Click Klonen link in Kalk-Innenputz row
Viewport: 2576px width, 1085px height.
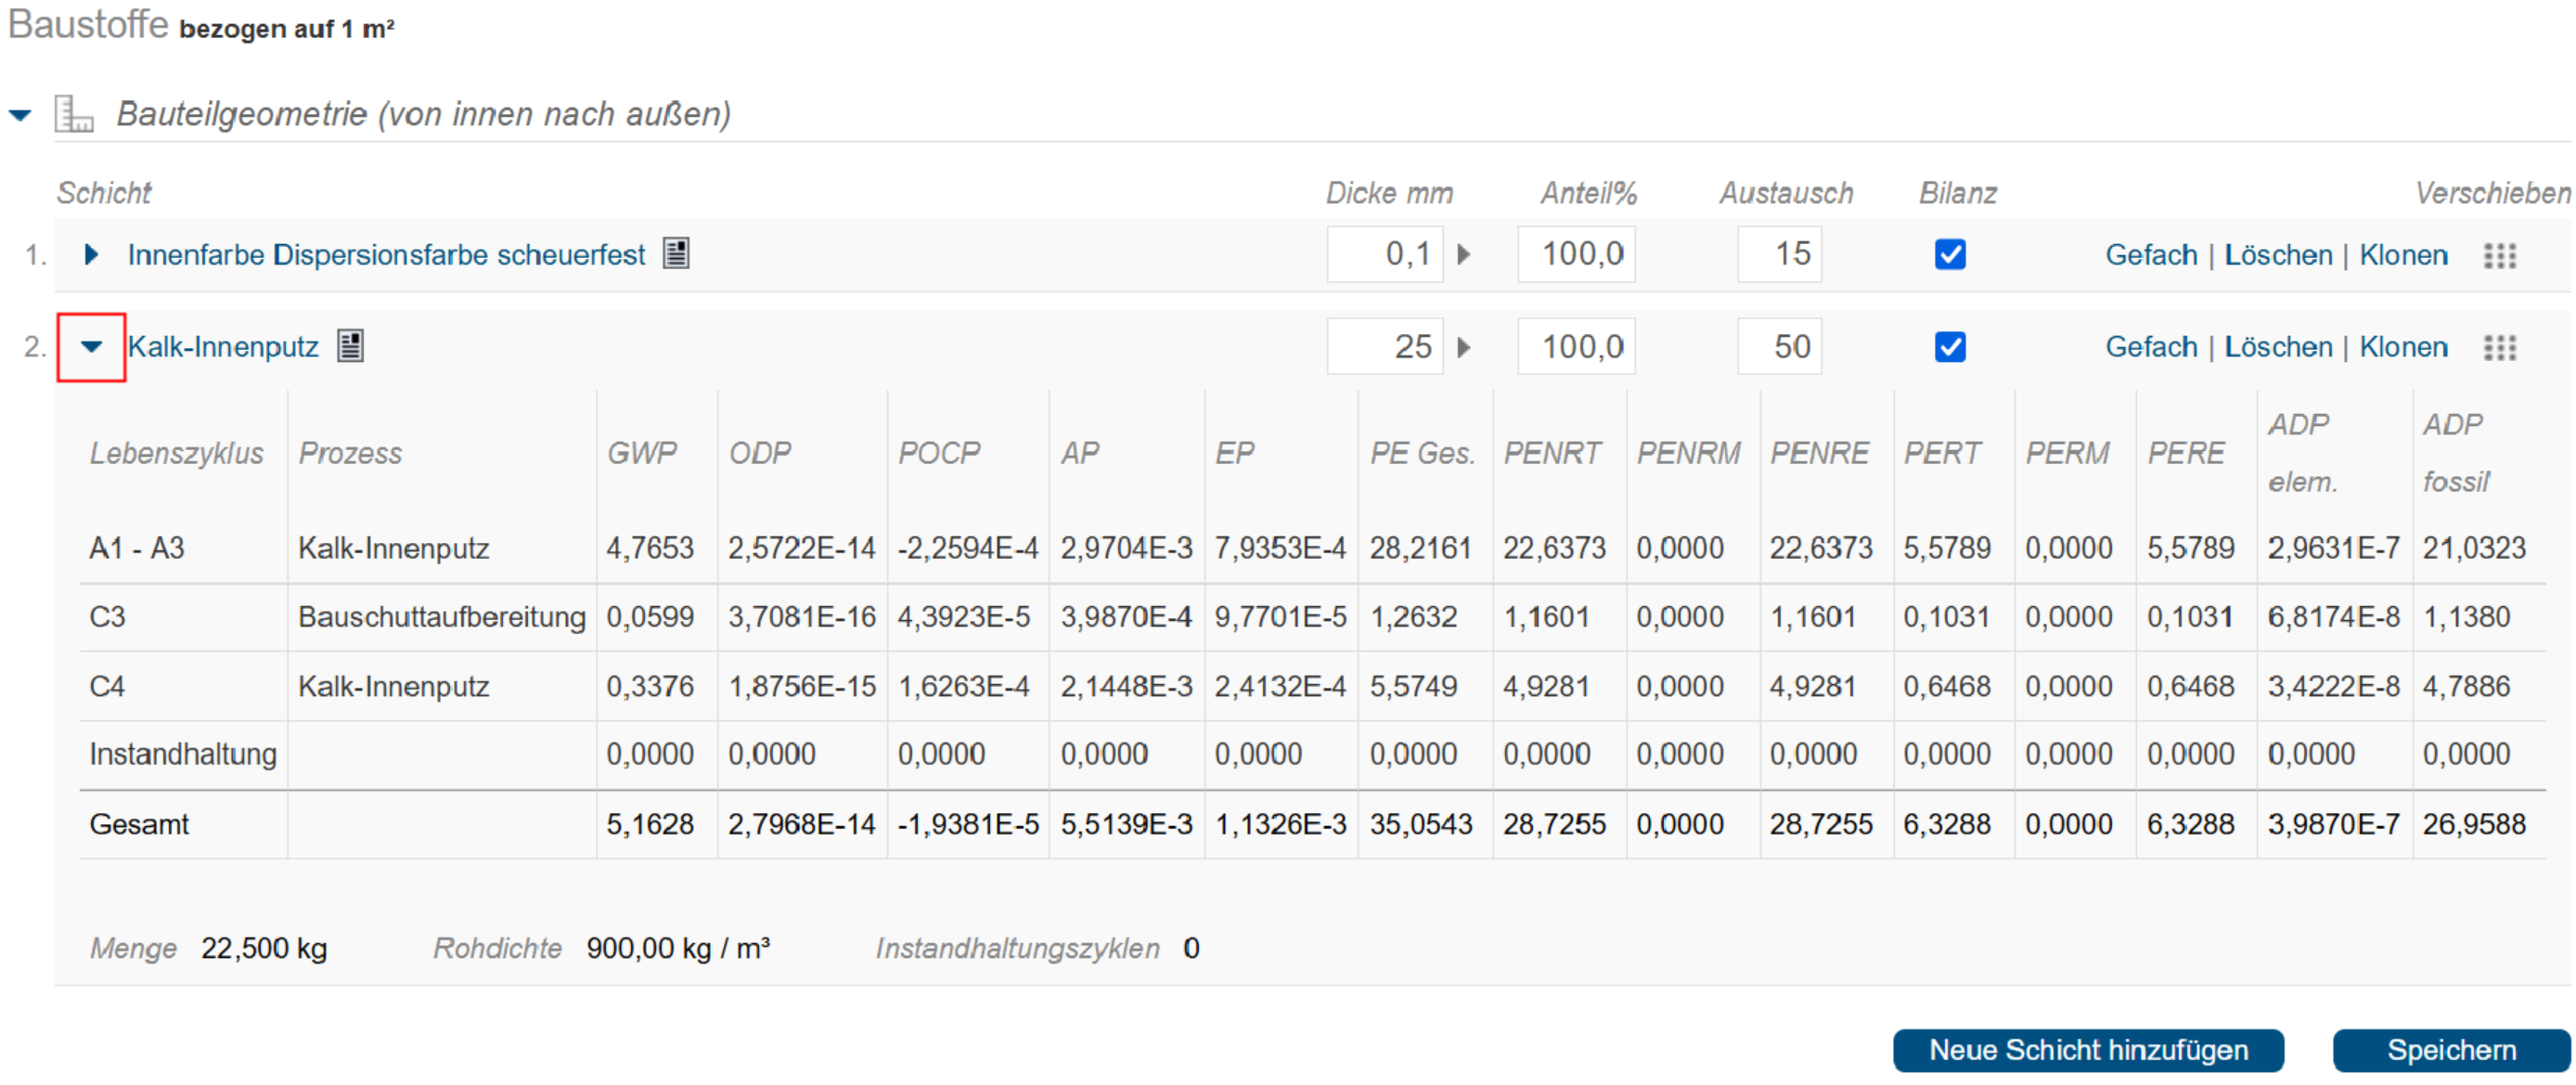click(x=2403, y=347)
